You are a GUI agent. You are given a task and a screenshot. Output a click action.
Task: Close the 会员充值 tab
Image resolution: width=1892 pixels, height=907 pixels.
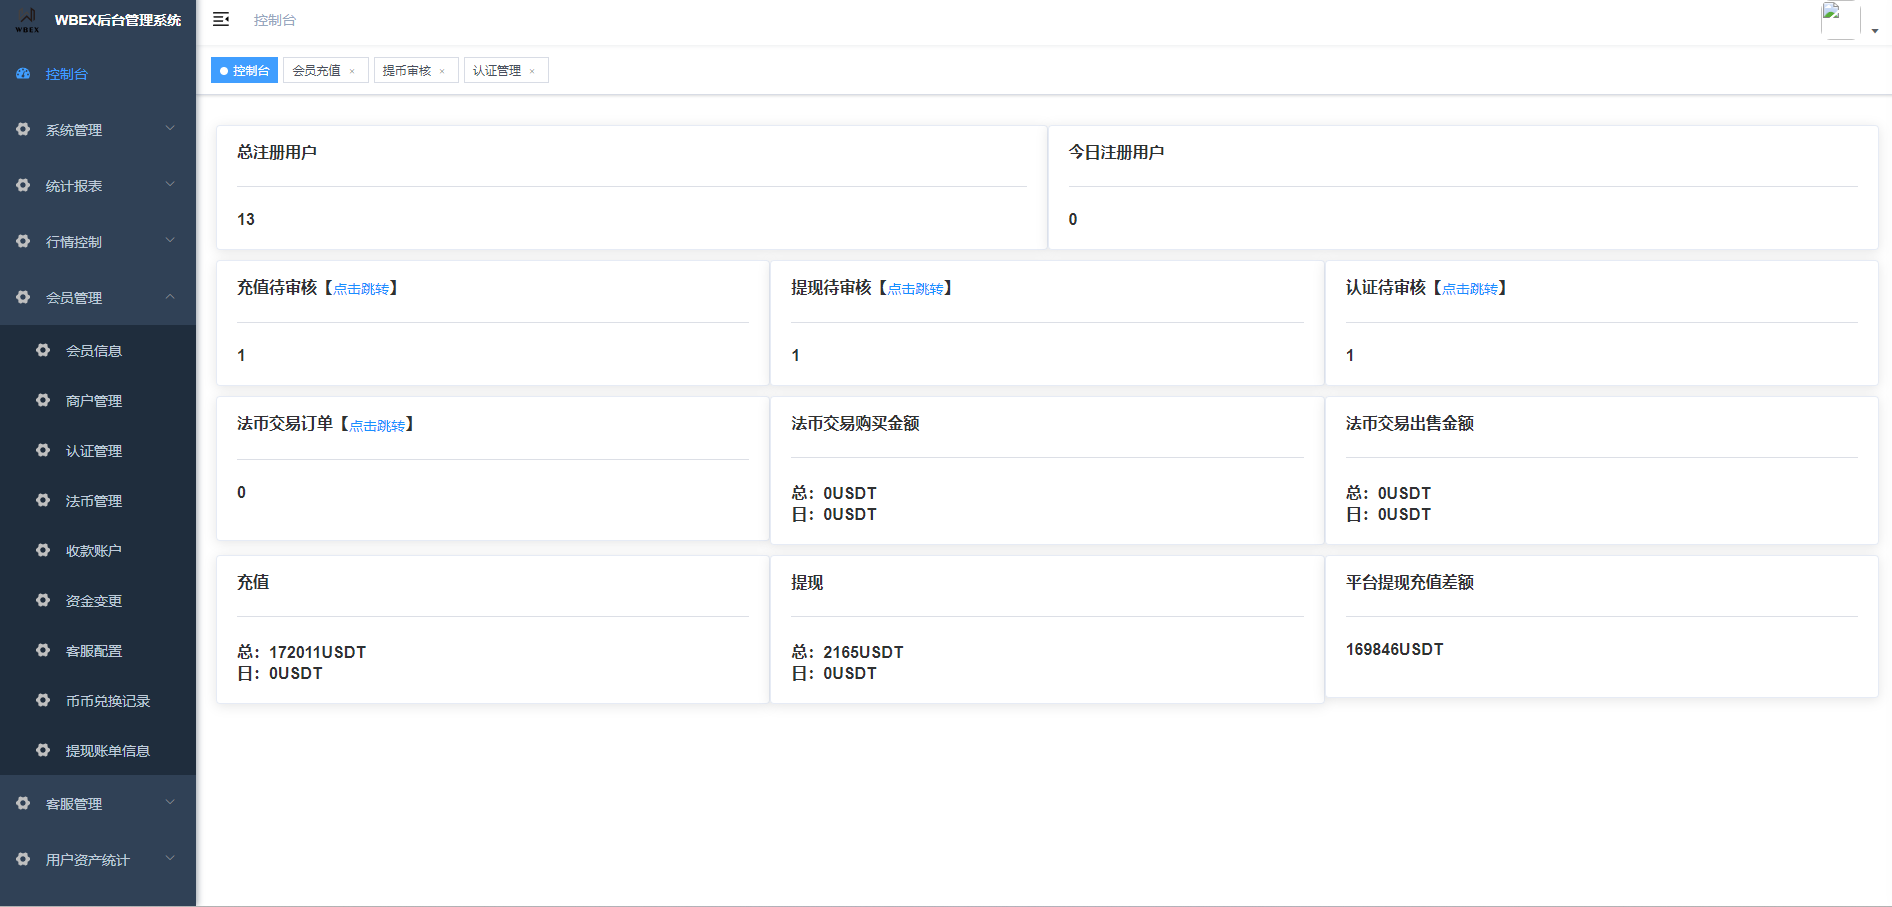point(352,71)
